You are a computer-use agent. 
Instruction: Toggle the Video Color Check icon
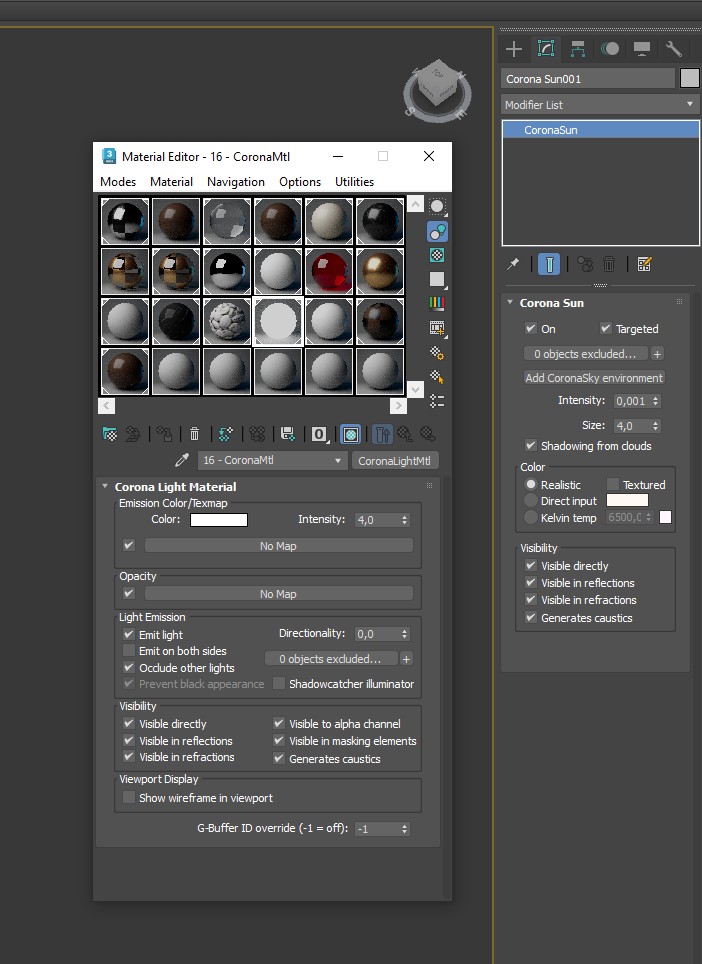click(x=437, y=303)
